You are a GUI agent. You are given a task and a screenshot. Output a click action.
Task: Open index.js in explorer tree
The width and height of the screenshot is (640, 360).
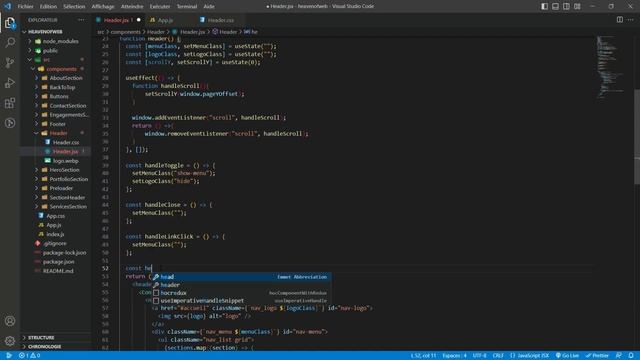[x=56, y=234]
